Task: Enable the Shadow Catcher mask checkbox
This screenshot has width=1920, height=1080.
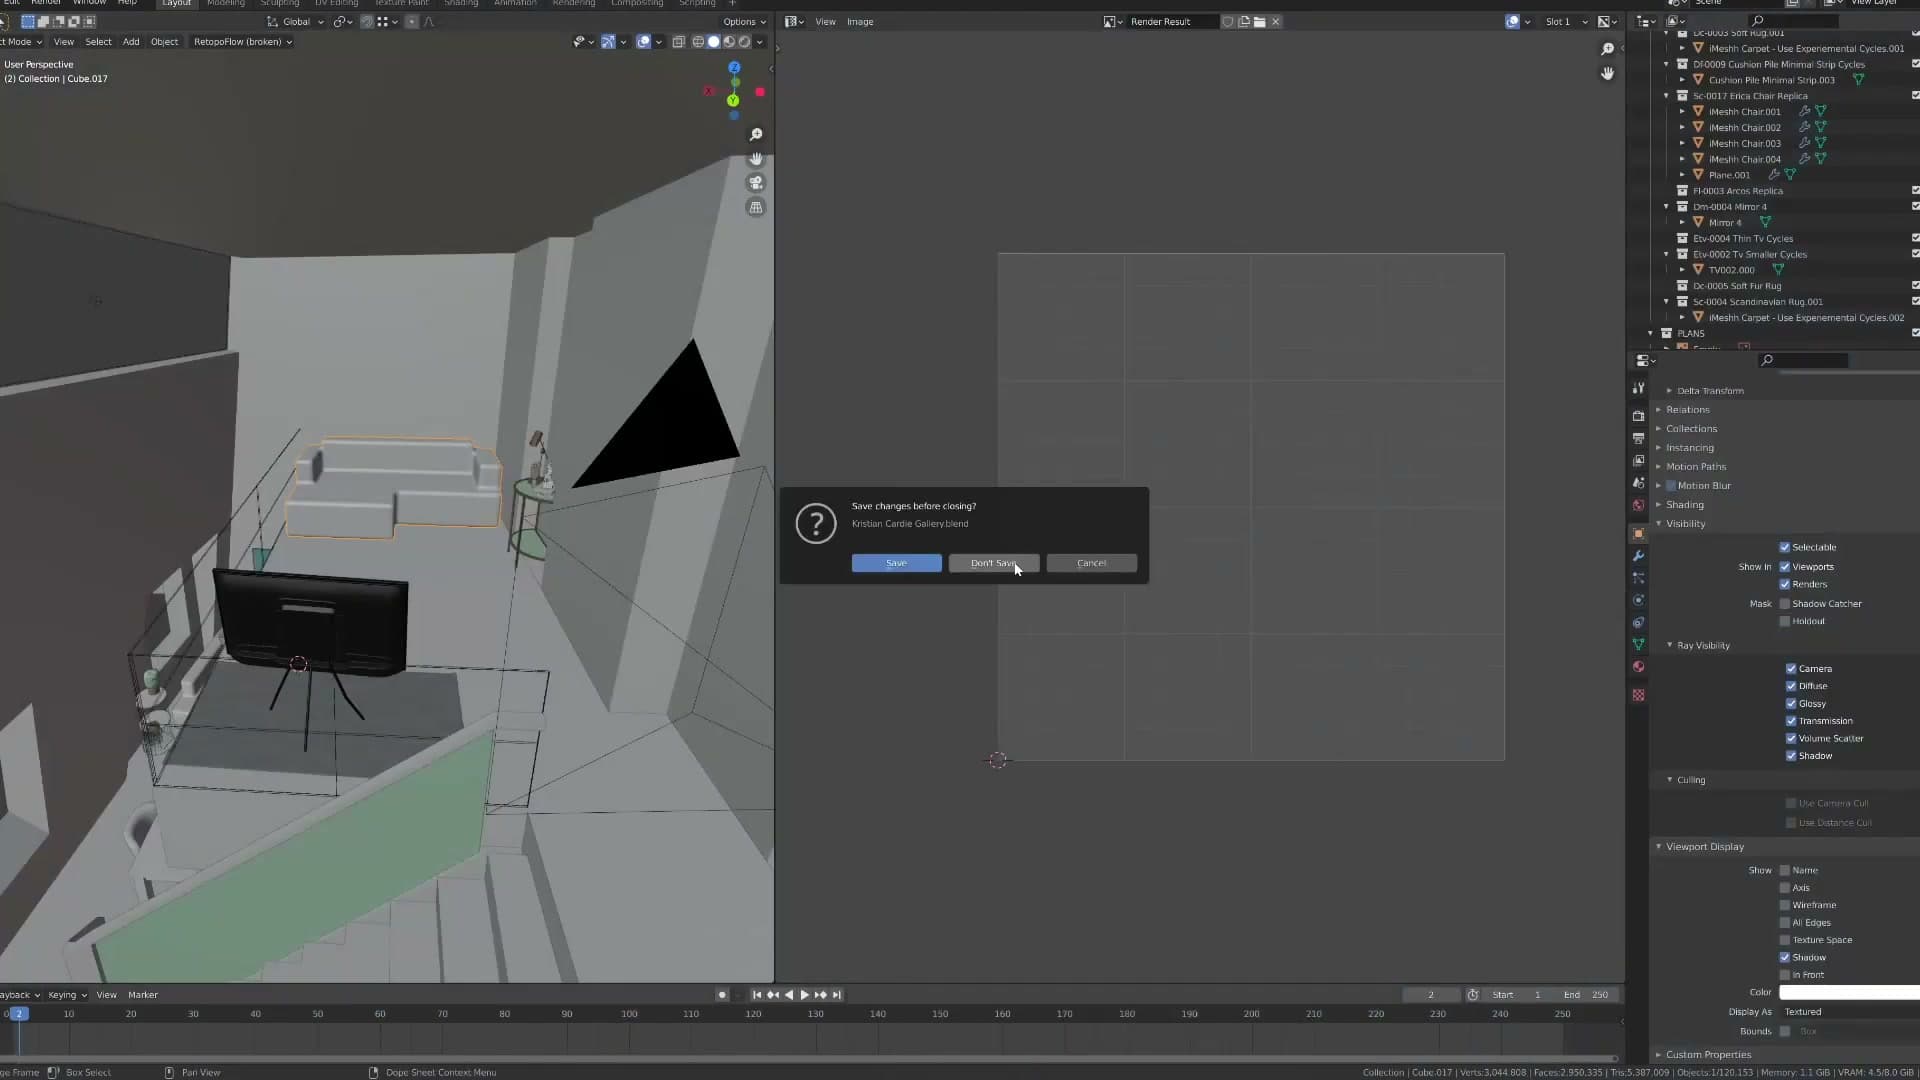Action: pyautogui.click(x=1785, y=604)
